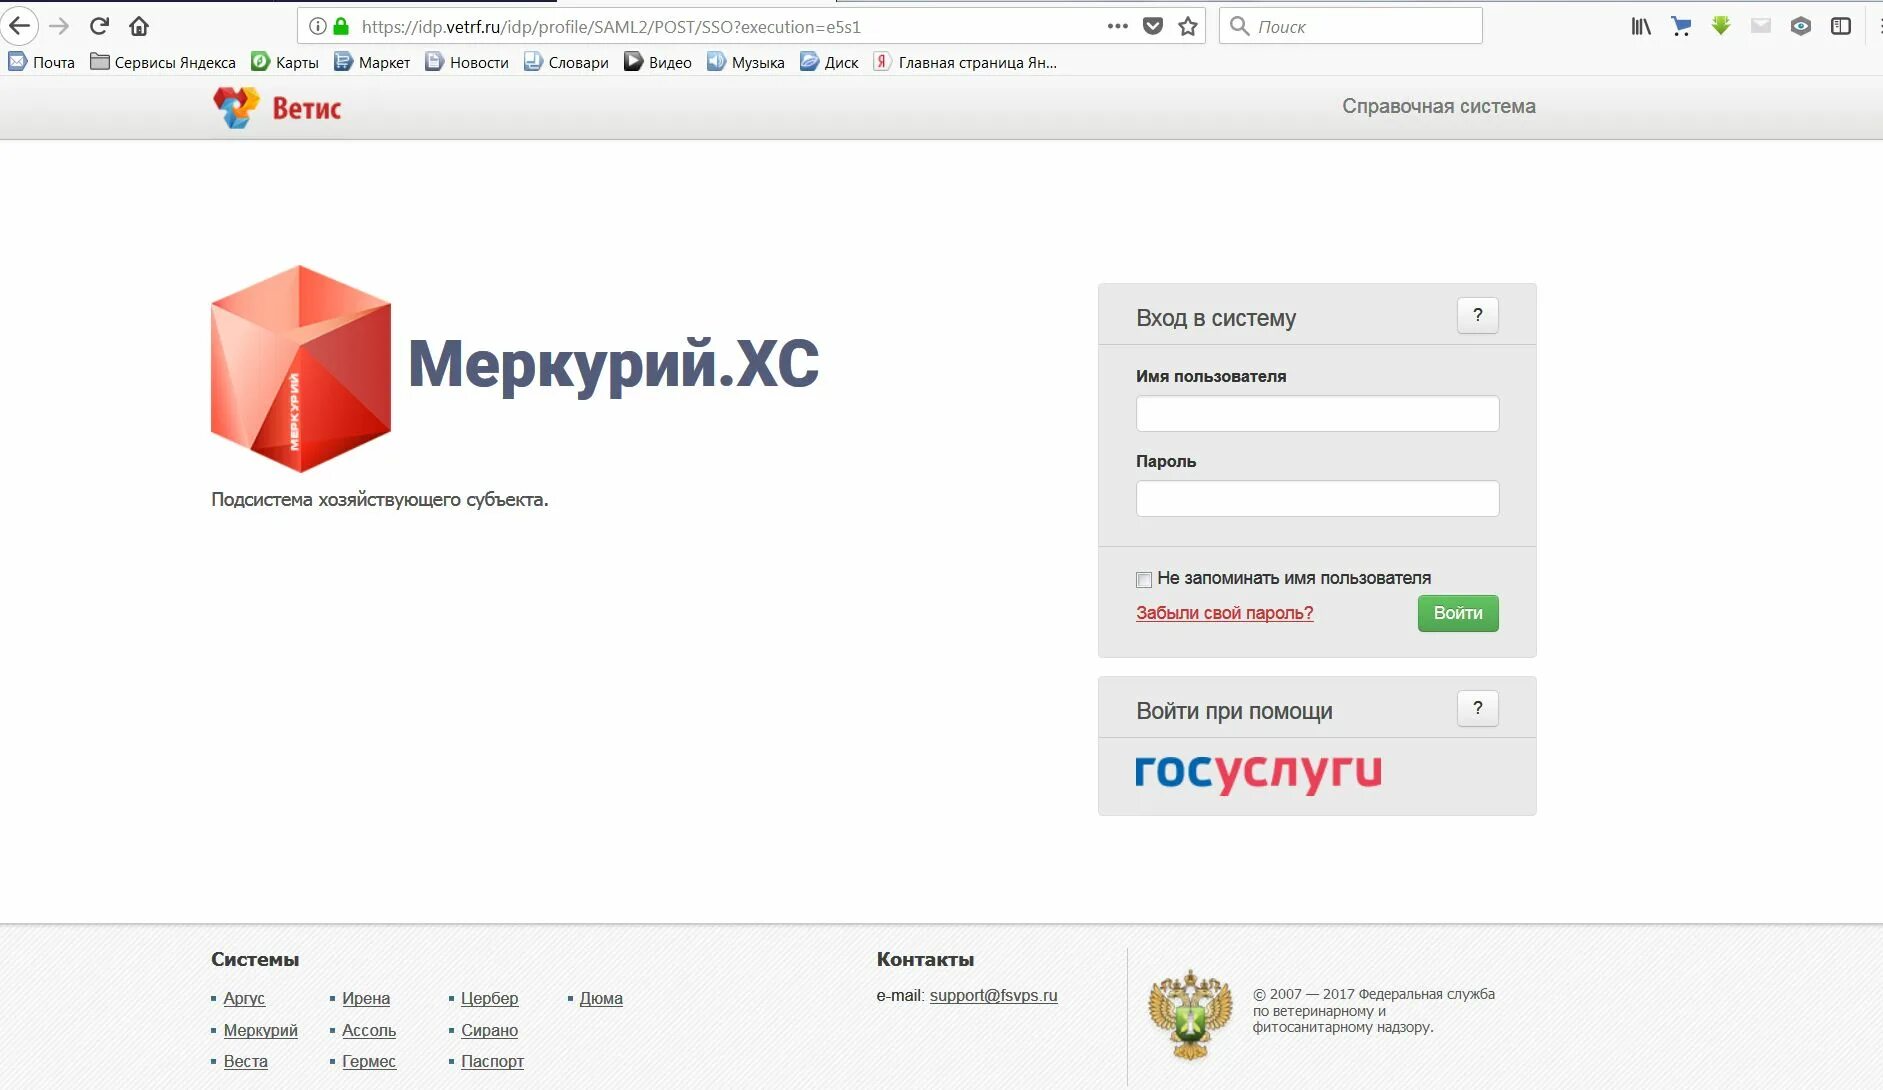Open the Library icon in toolbar

(x=1641, y=26)
